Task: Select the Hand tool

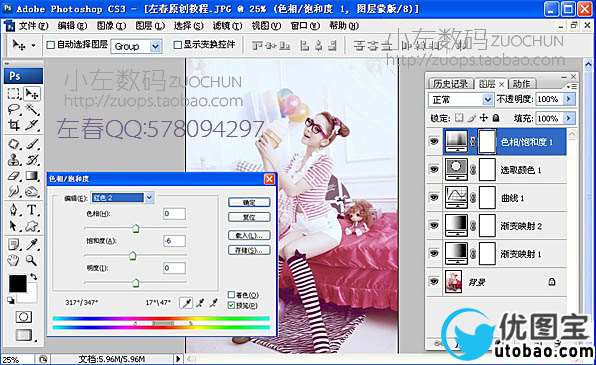Action: click(x=14, y=260)
